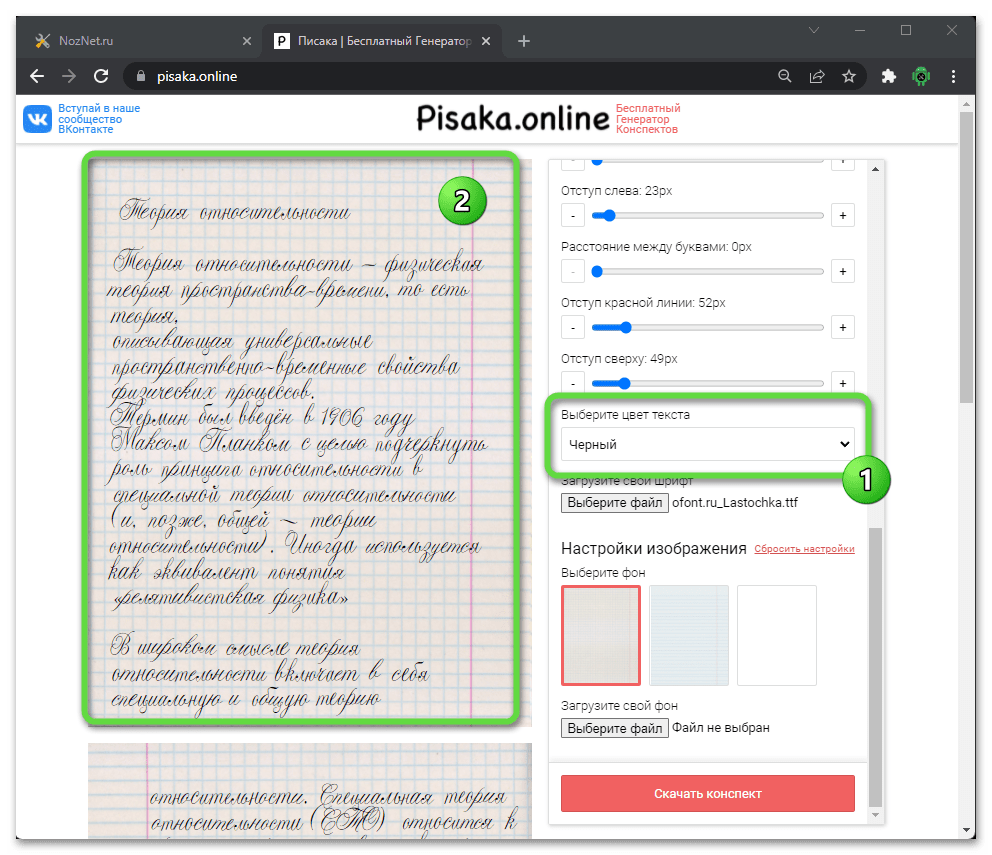Reload the page with refresh icon

tap(100, 76)
